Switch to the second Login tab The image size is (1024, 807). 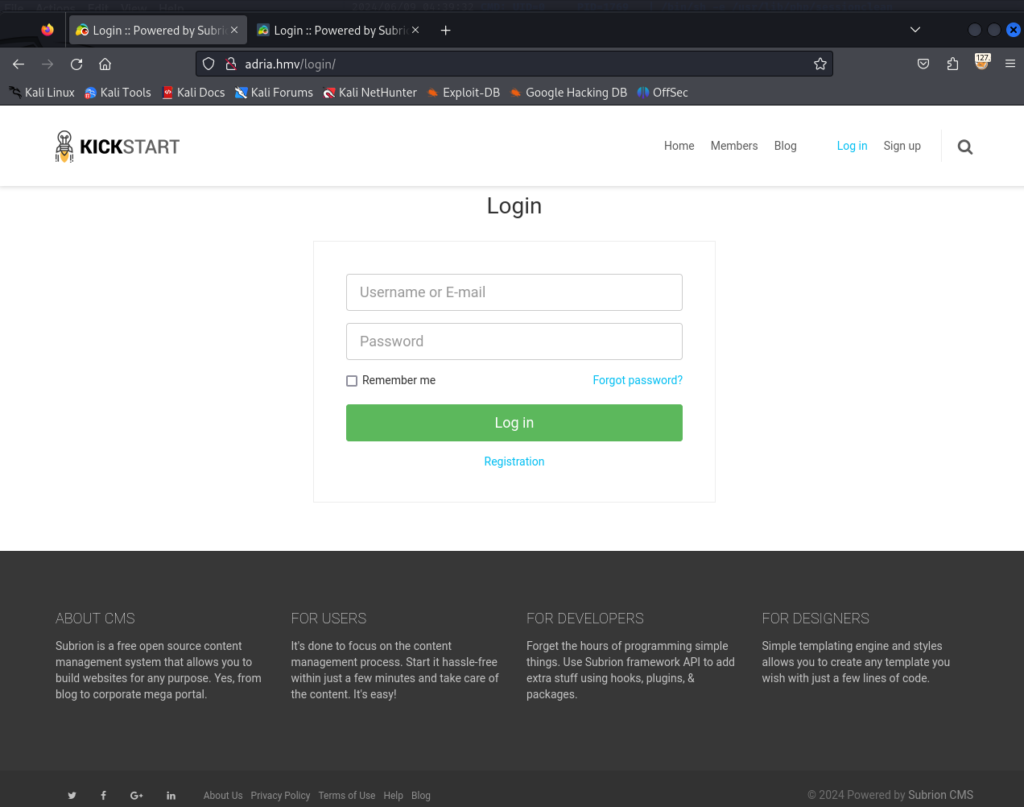(x=338, y=31)
